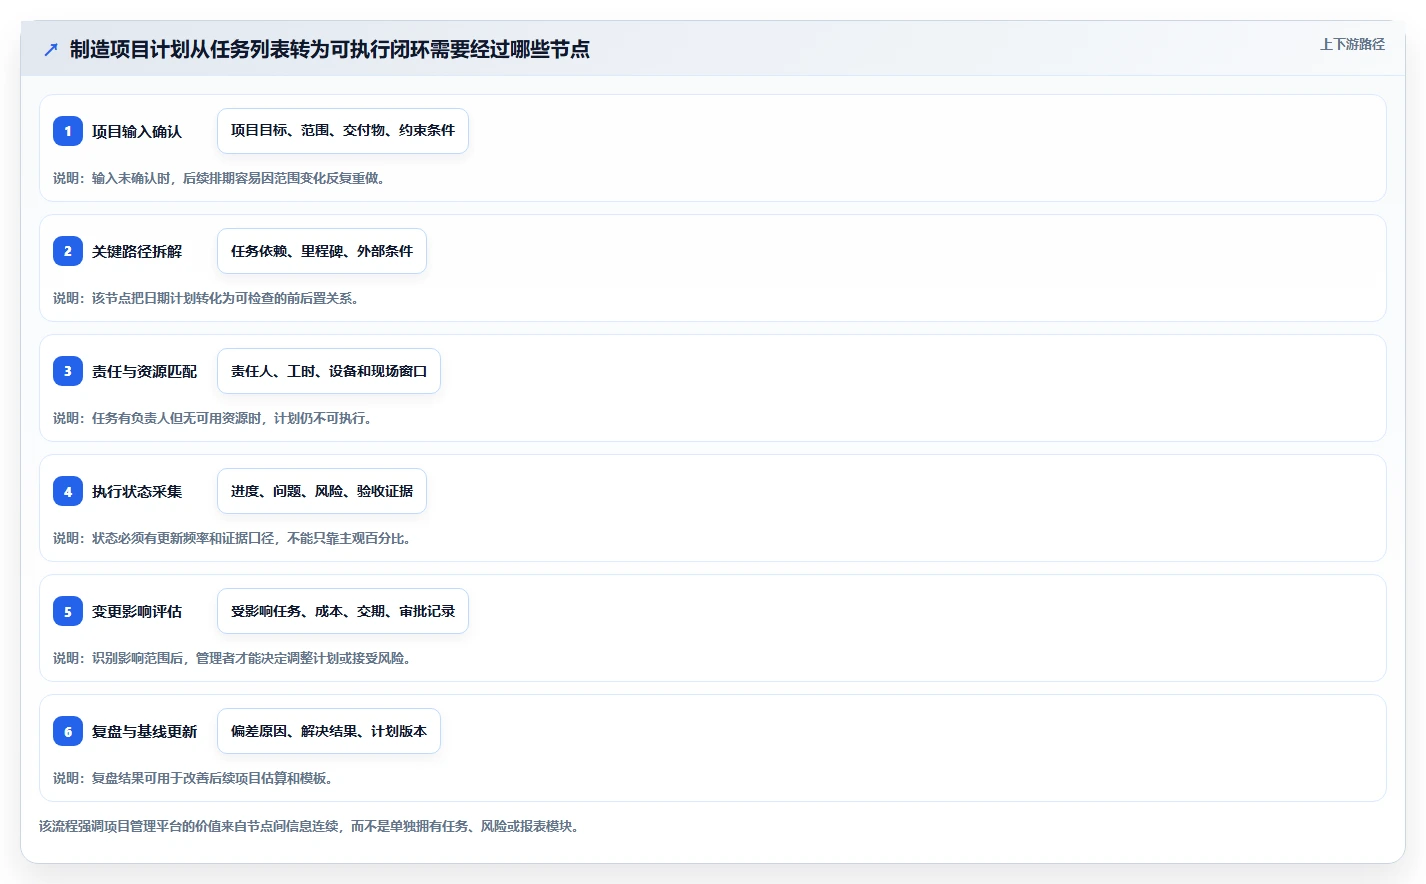
Task: Select step number badge 3
Action: 68,371
